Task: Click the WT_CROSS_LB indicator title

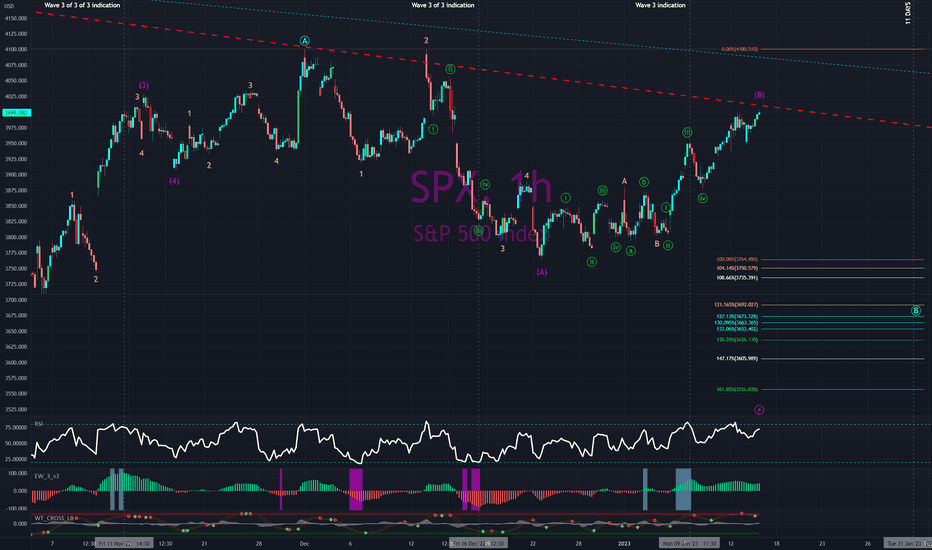Action: pos(53,518)
